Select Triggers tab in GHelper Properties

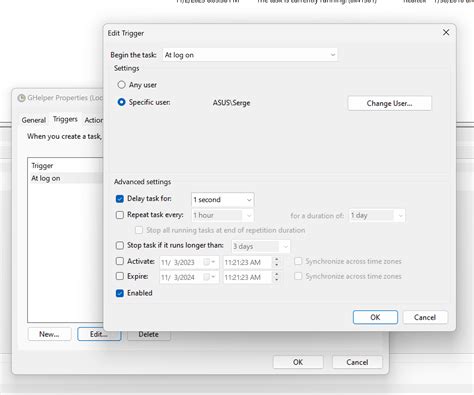click(x=65, y=119)
